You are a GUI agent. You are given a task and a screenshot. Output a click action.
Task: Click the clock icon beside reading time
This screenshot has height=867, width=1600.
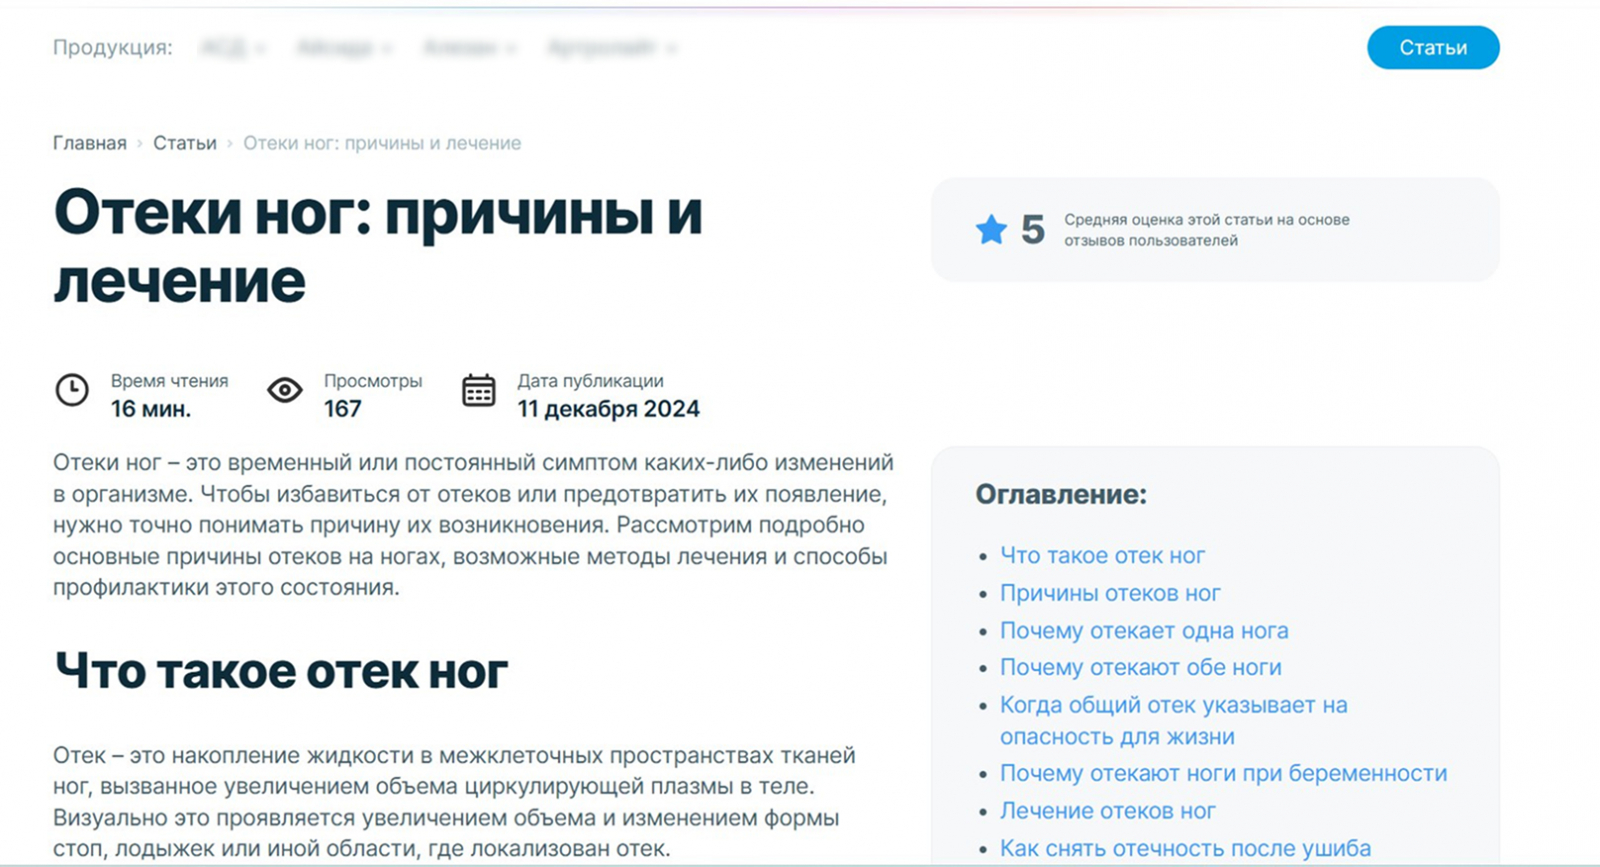72,390
